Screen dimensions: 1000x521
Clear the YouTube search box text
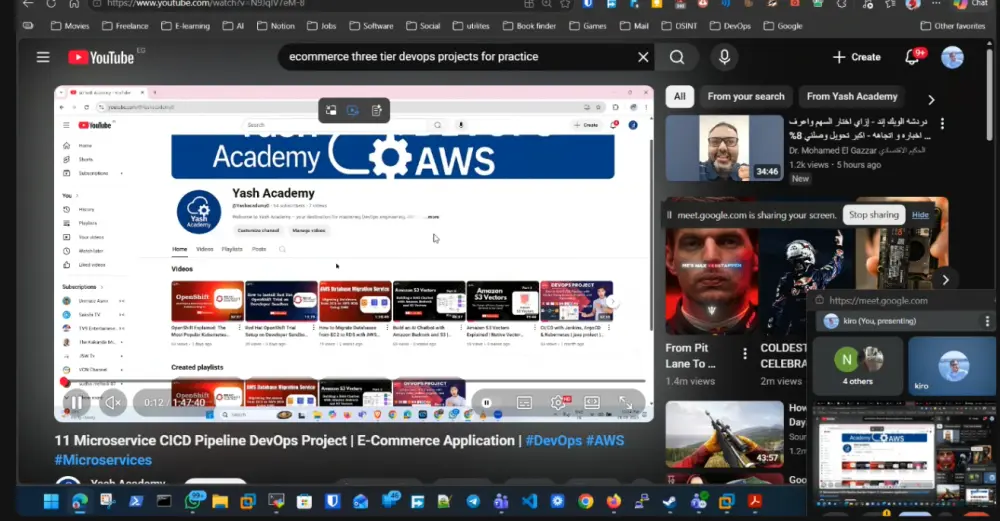coord(643,57)
